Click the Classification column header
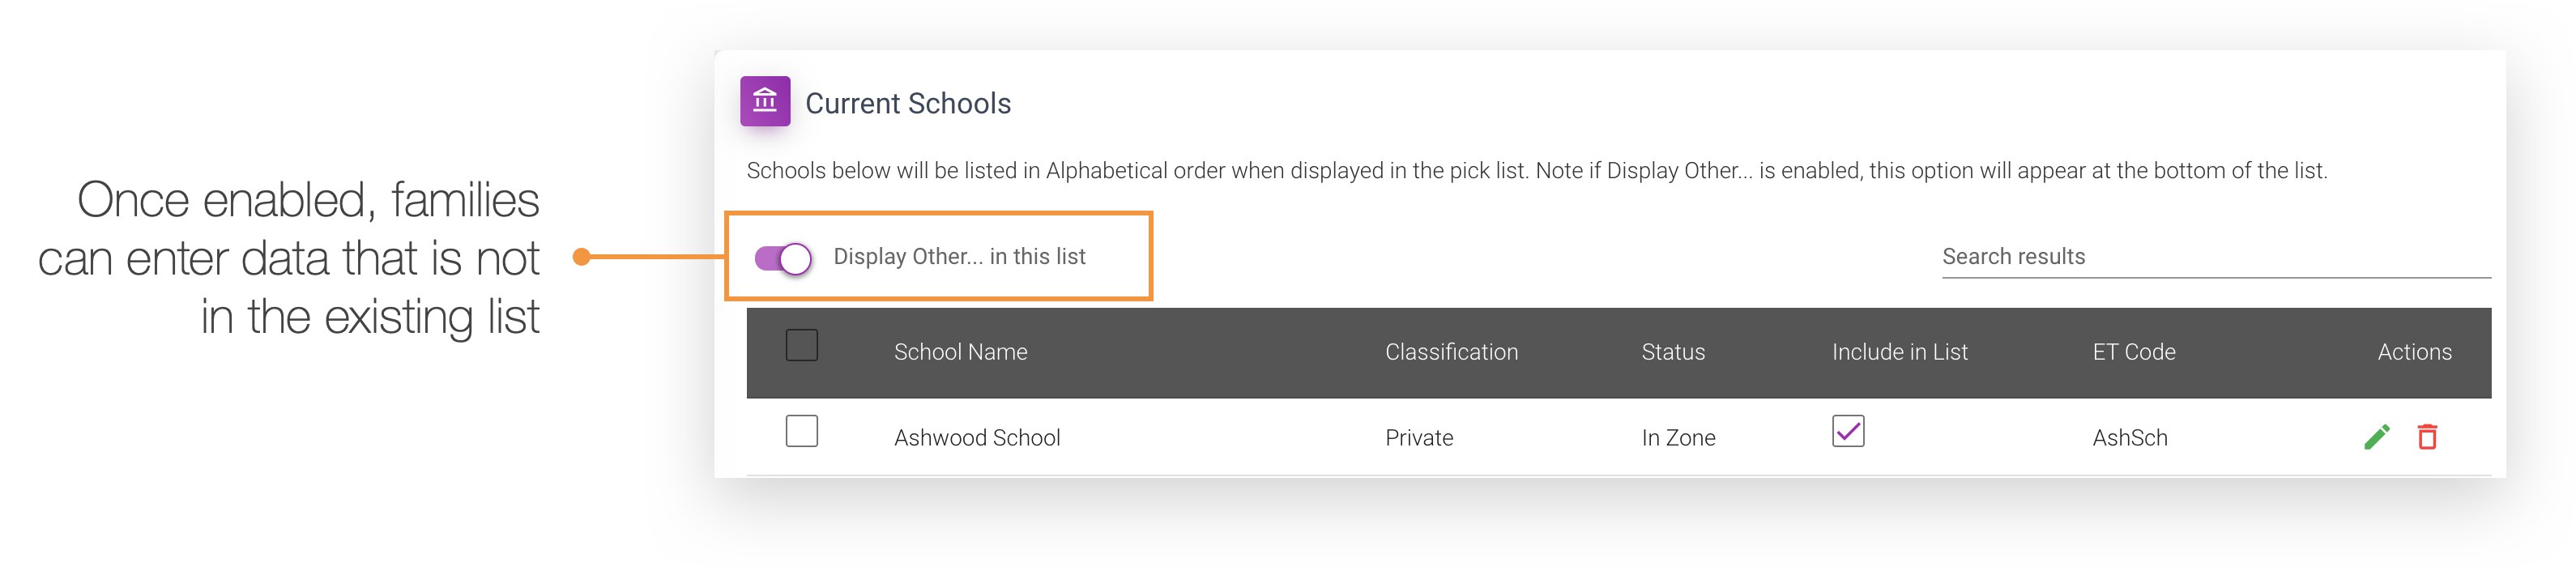This screenshot has height=567, width=2576. (x=1451, y=351)
